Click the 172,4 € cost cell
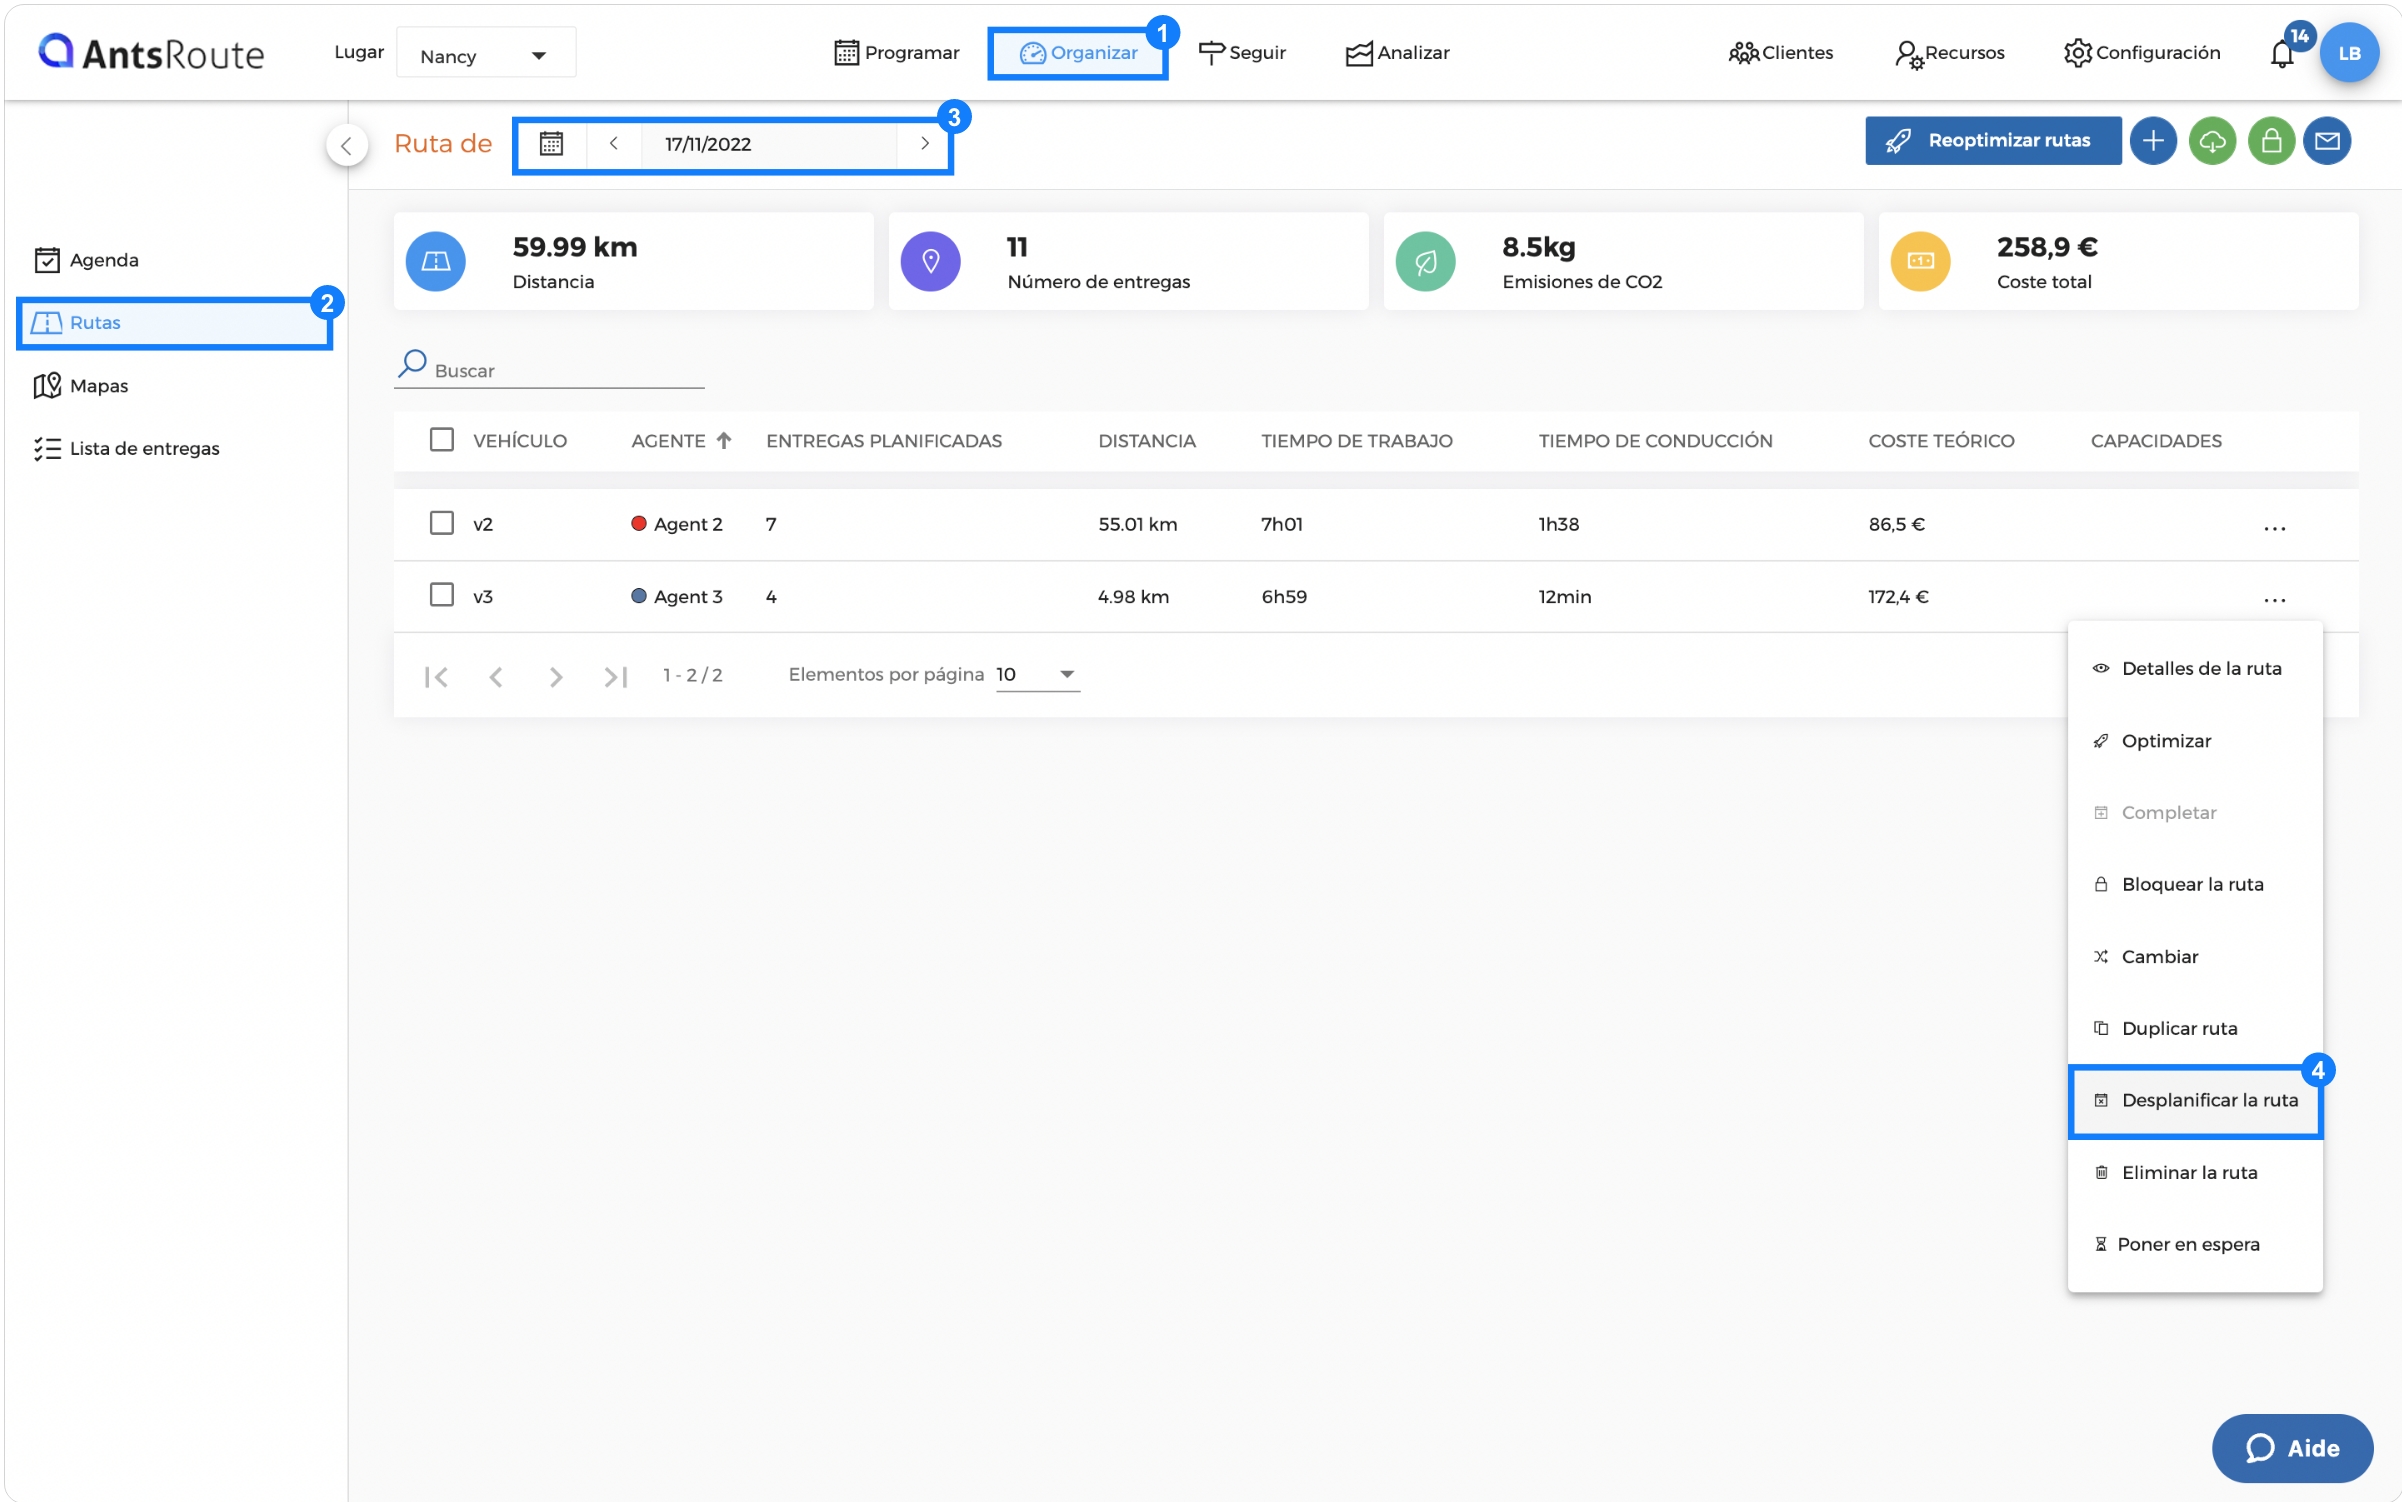Image resolution: width=2402 pixels, height=1502 pixels. (x=1897, y=597)
